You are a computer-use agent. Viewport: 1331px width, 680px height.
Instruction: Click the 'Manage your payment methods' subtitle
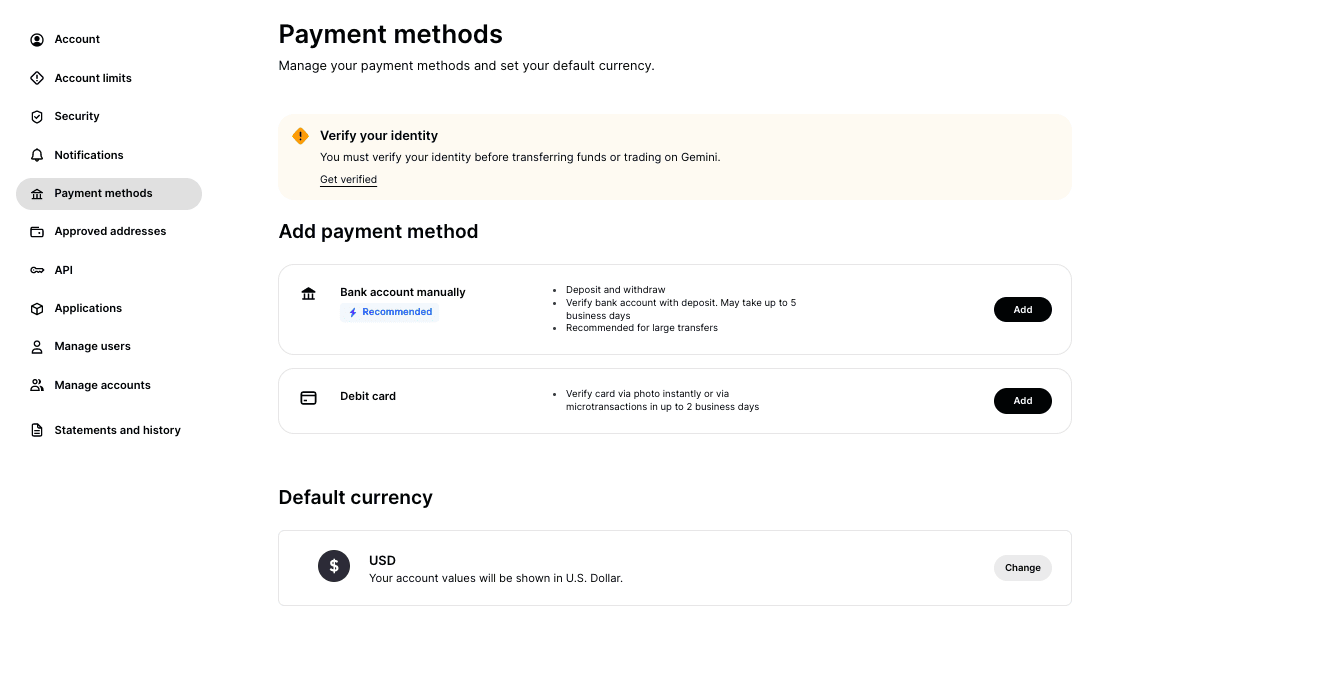pyautogui.click(x=466, y=66)
